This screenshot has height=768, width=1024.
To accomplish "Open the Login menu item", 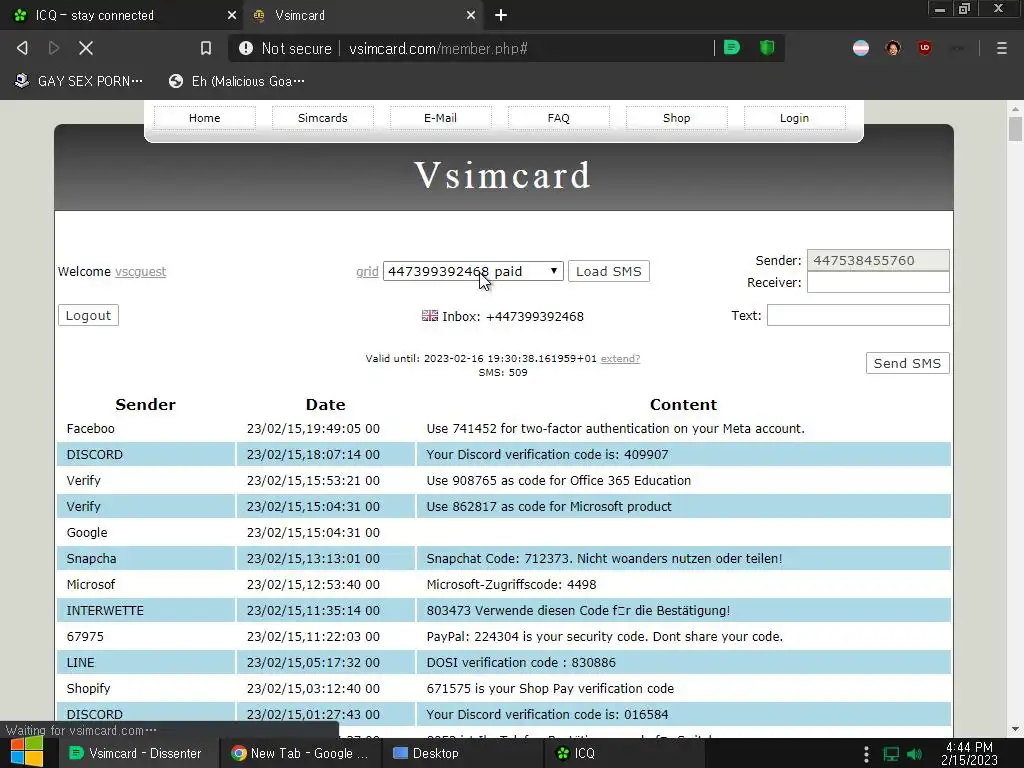I will click(x=794, y=118).
